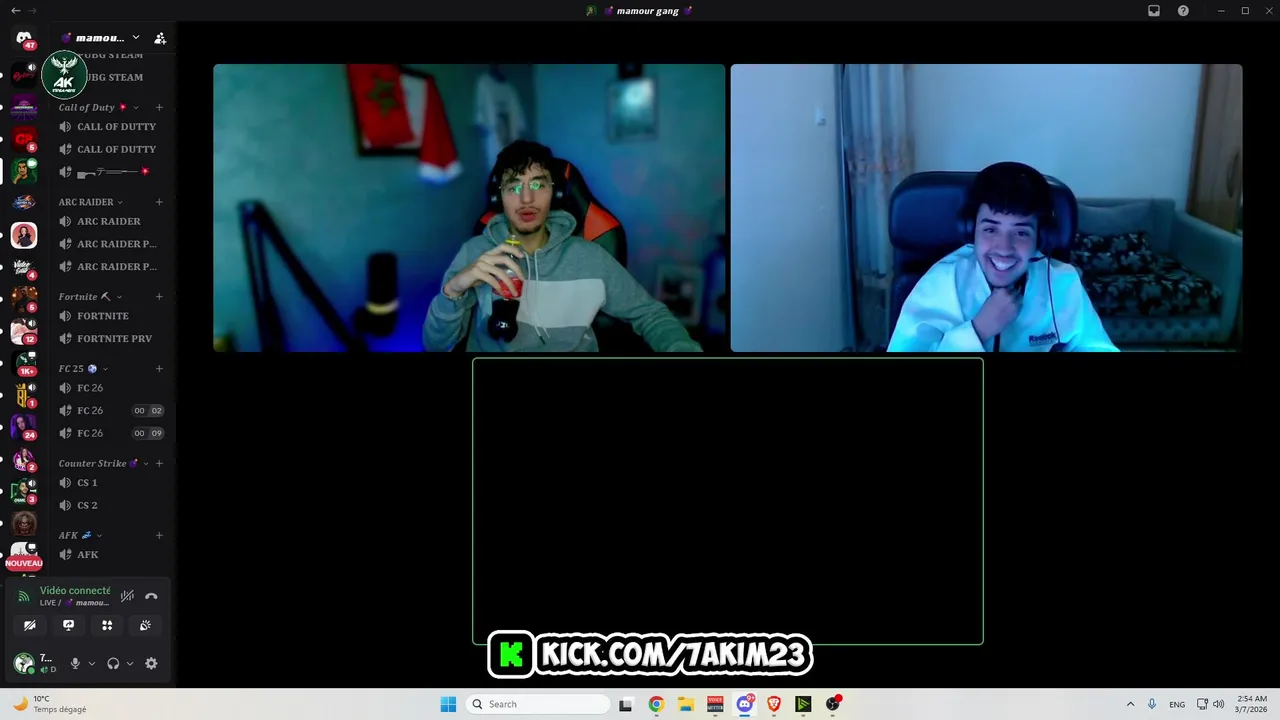
Task: Open the weather widget Temps dégagé
Action: [50, 704]
